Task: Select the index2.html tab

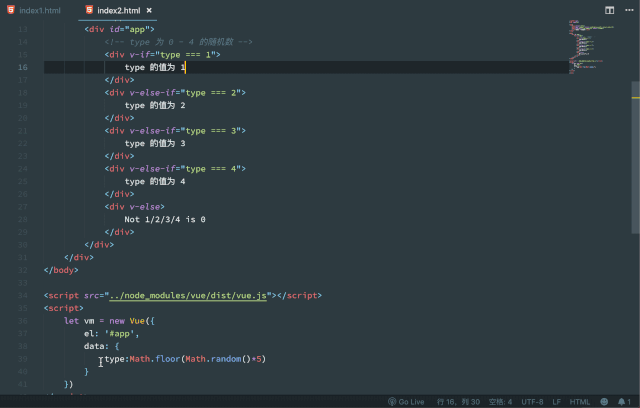Action: 118,10
